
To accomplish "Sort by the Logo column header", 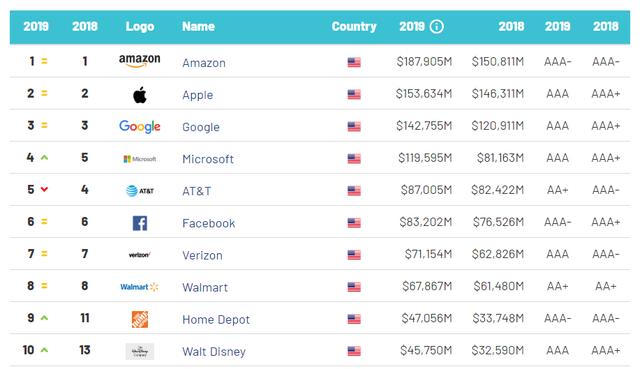I will tap(140, 27).
